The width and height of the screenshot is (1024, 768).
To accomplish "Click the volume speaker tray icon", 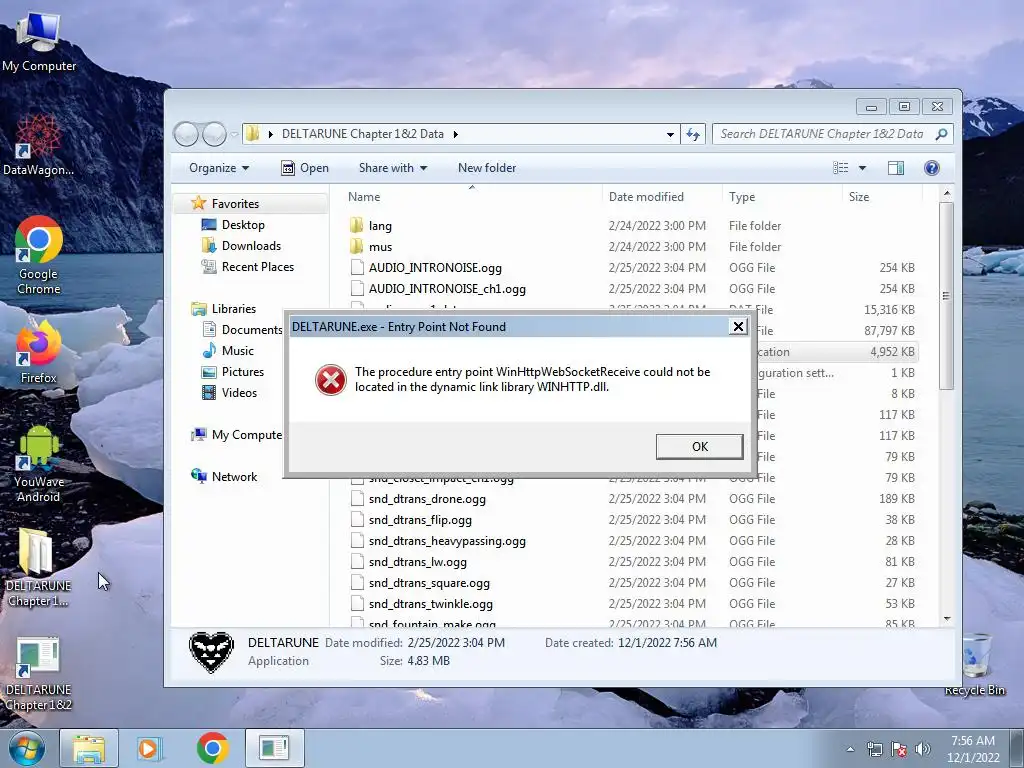I will 922,749.
